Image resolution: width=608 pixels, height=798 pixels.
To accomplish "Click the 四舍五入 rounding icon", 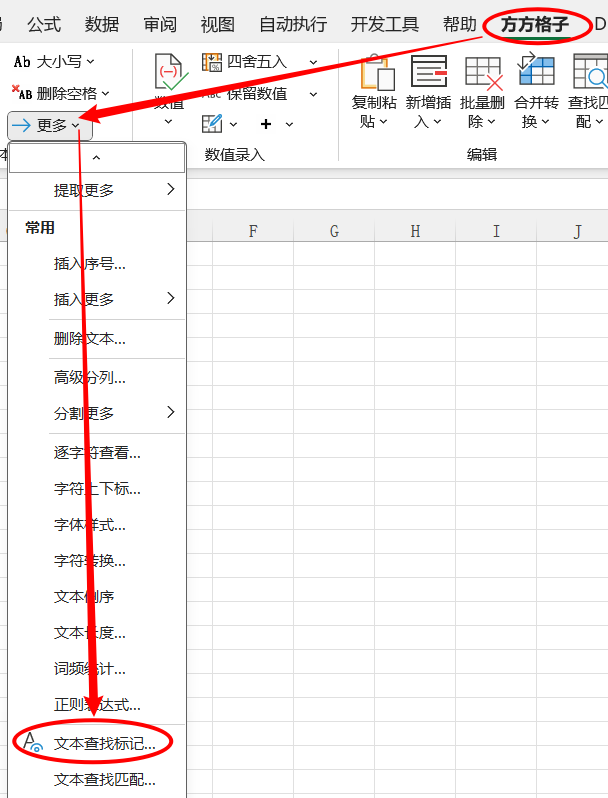I will coord(212,62).
